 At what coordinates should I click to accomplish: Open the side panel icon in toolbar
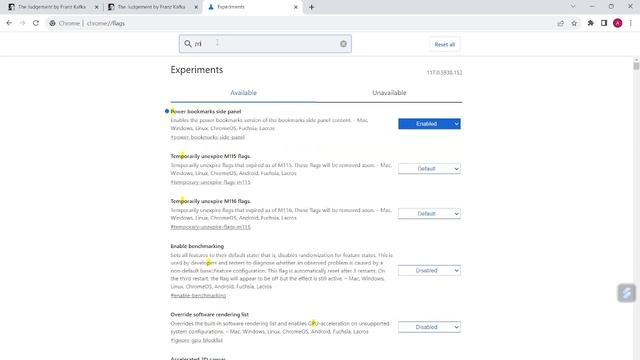(x=604, y=23)
